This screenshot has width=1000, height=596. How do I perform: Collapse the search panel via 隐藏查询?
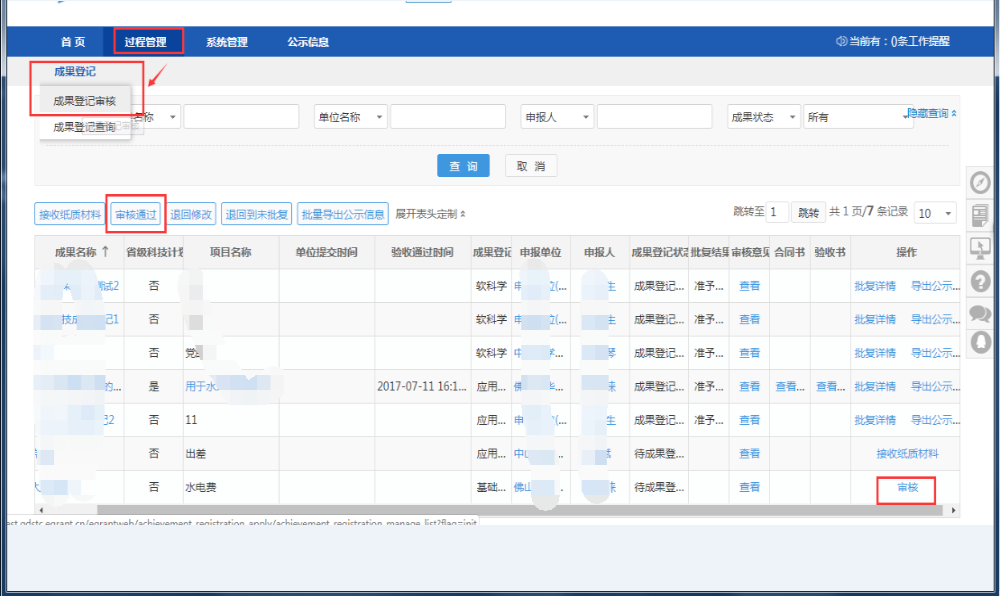[931, 114]
